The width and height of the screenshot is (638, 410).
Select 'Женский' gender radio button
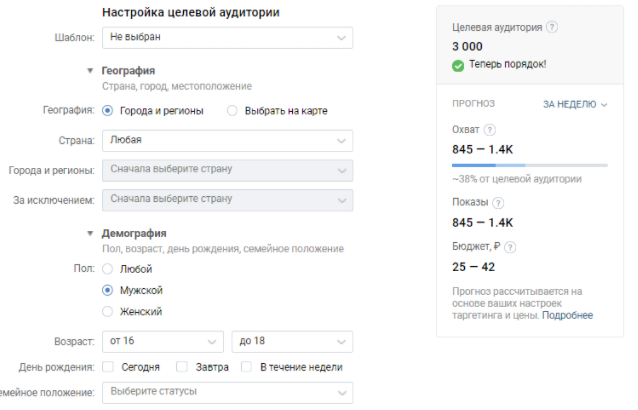(109, 312)
